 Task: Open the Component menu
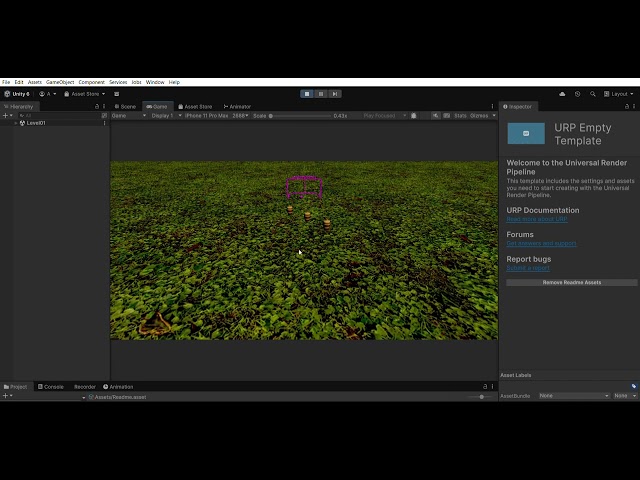pyautogui.click(x=91, y=82)
